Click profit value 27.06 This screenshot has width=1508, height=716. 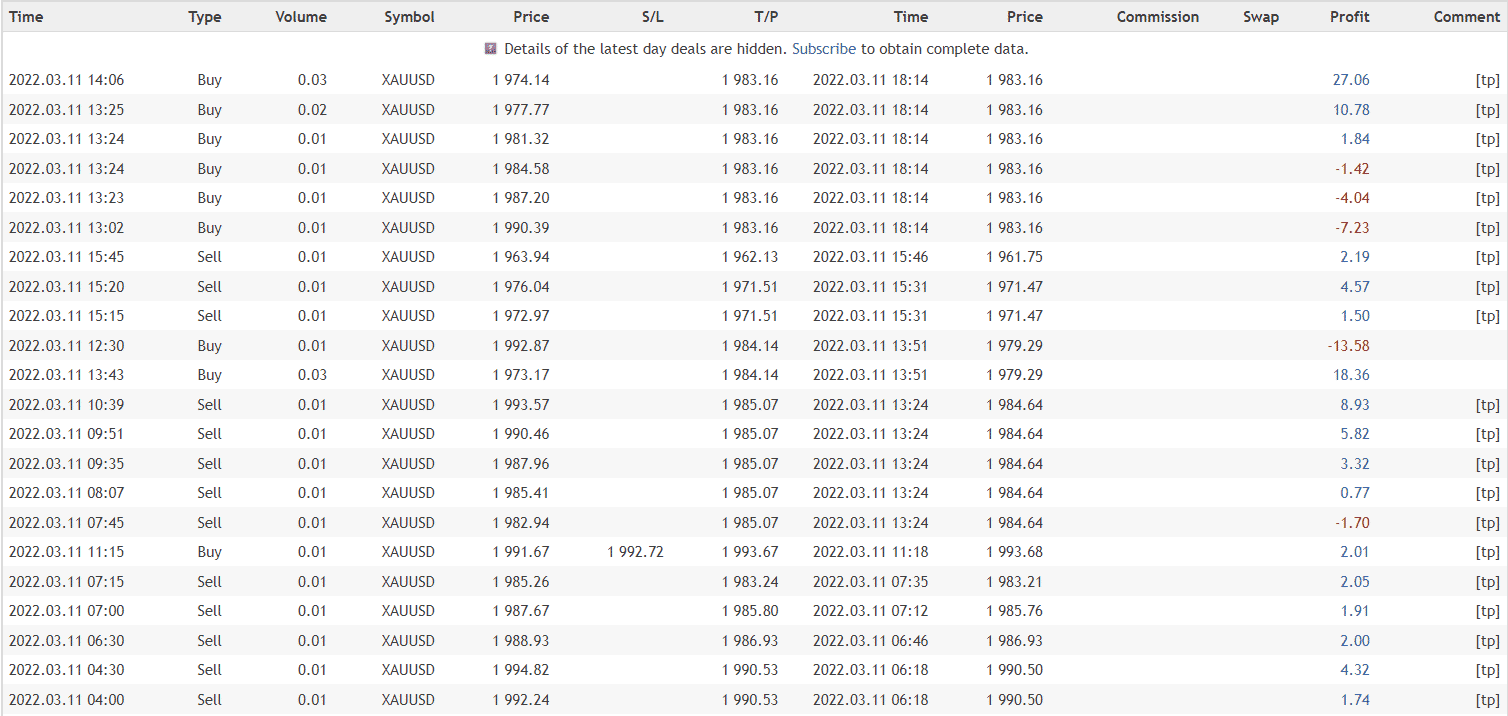tap(1351, 80)
